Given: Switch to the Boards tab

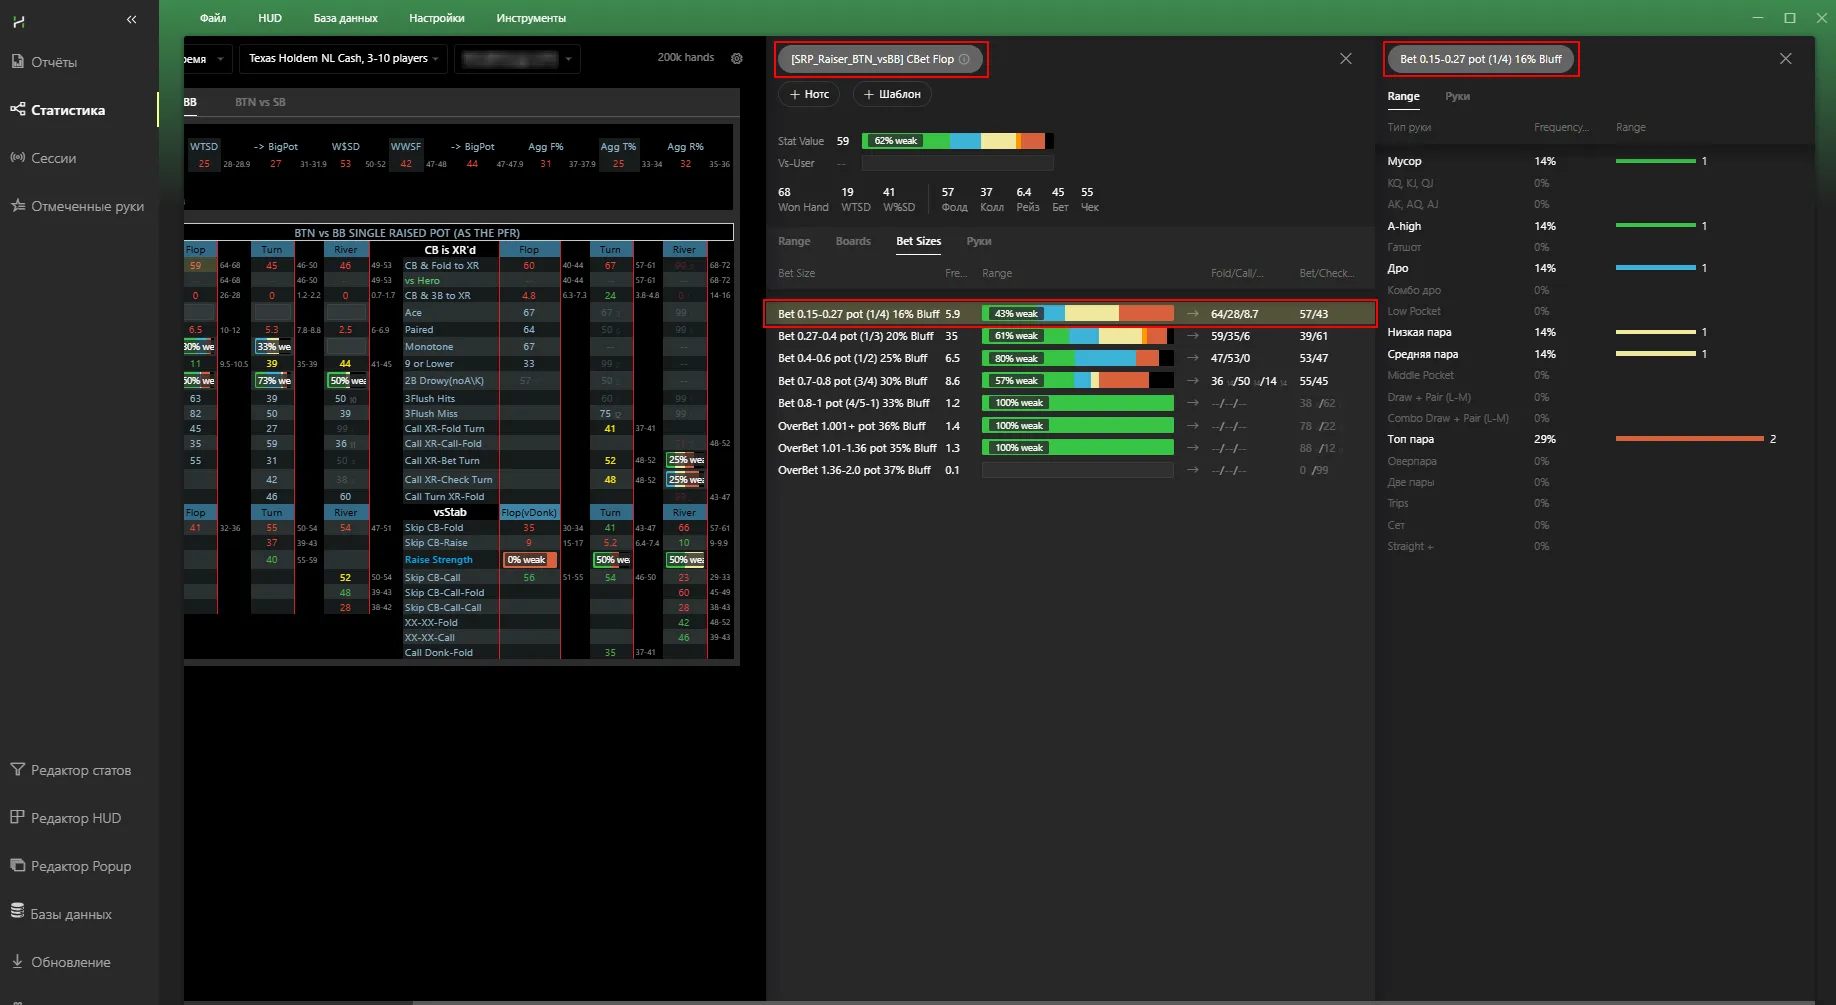Looking at the screenshot, I should (x=853, y=241).
